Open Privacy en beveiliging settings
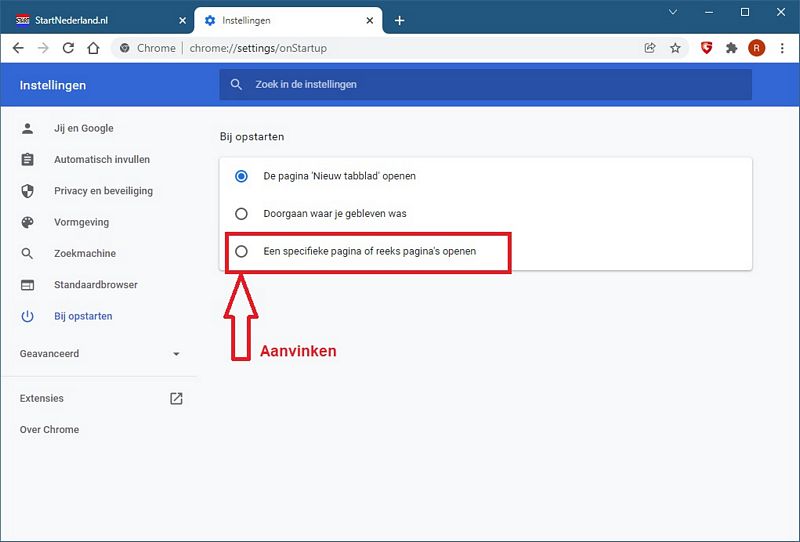This screenshot has width=800, height=542. (104, 191)
